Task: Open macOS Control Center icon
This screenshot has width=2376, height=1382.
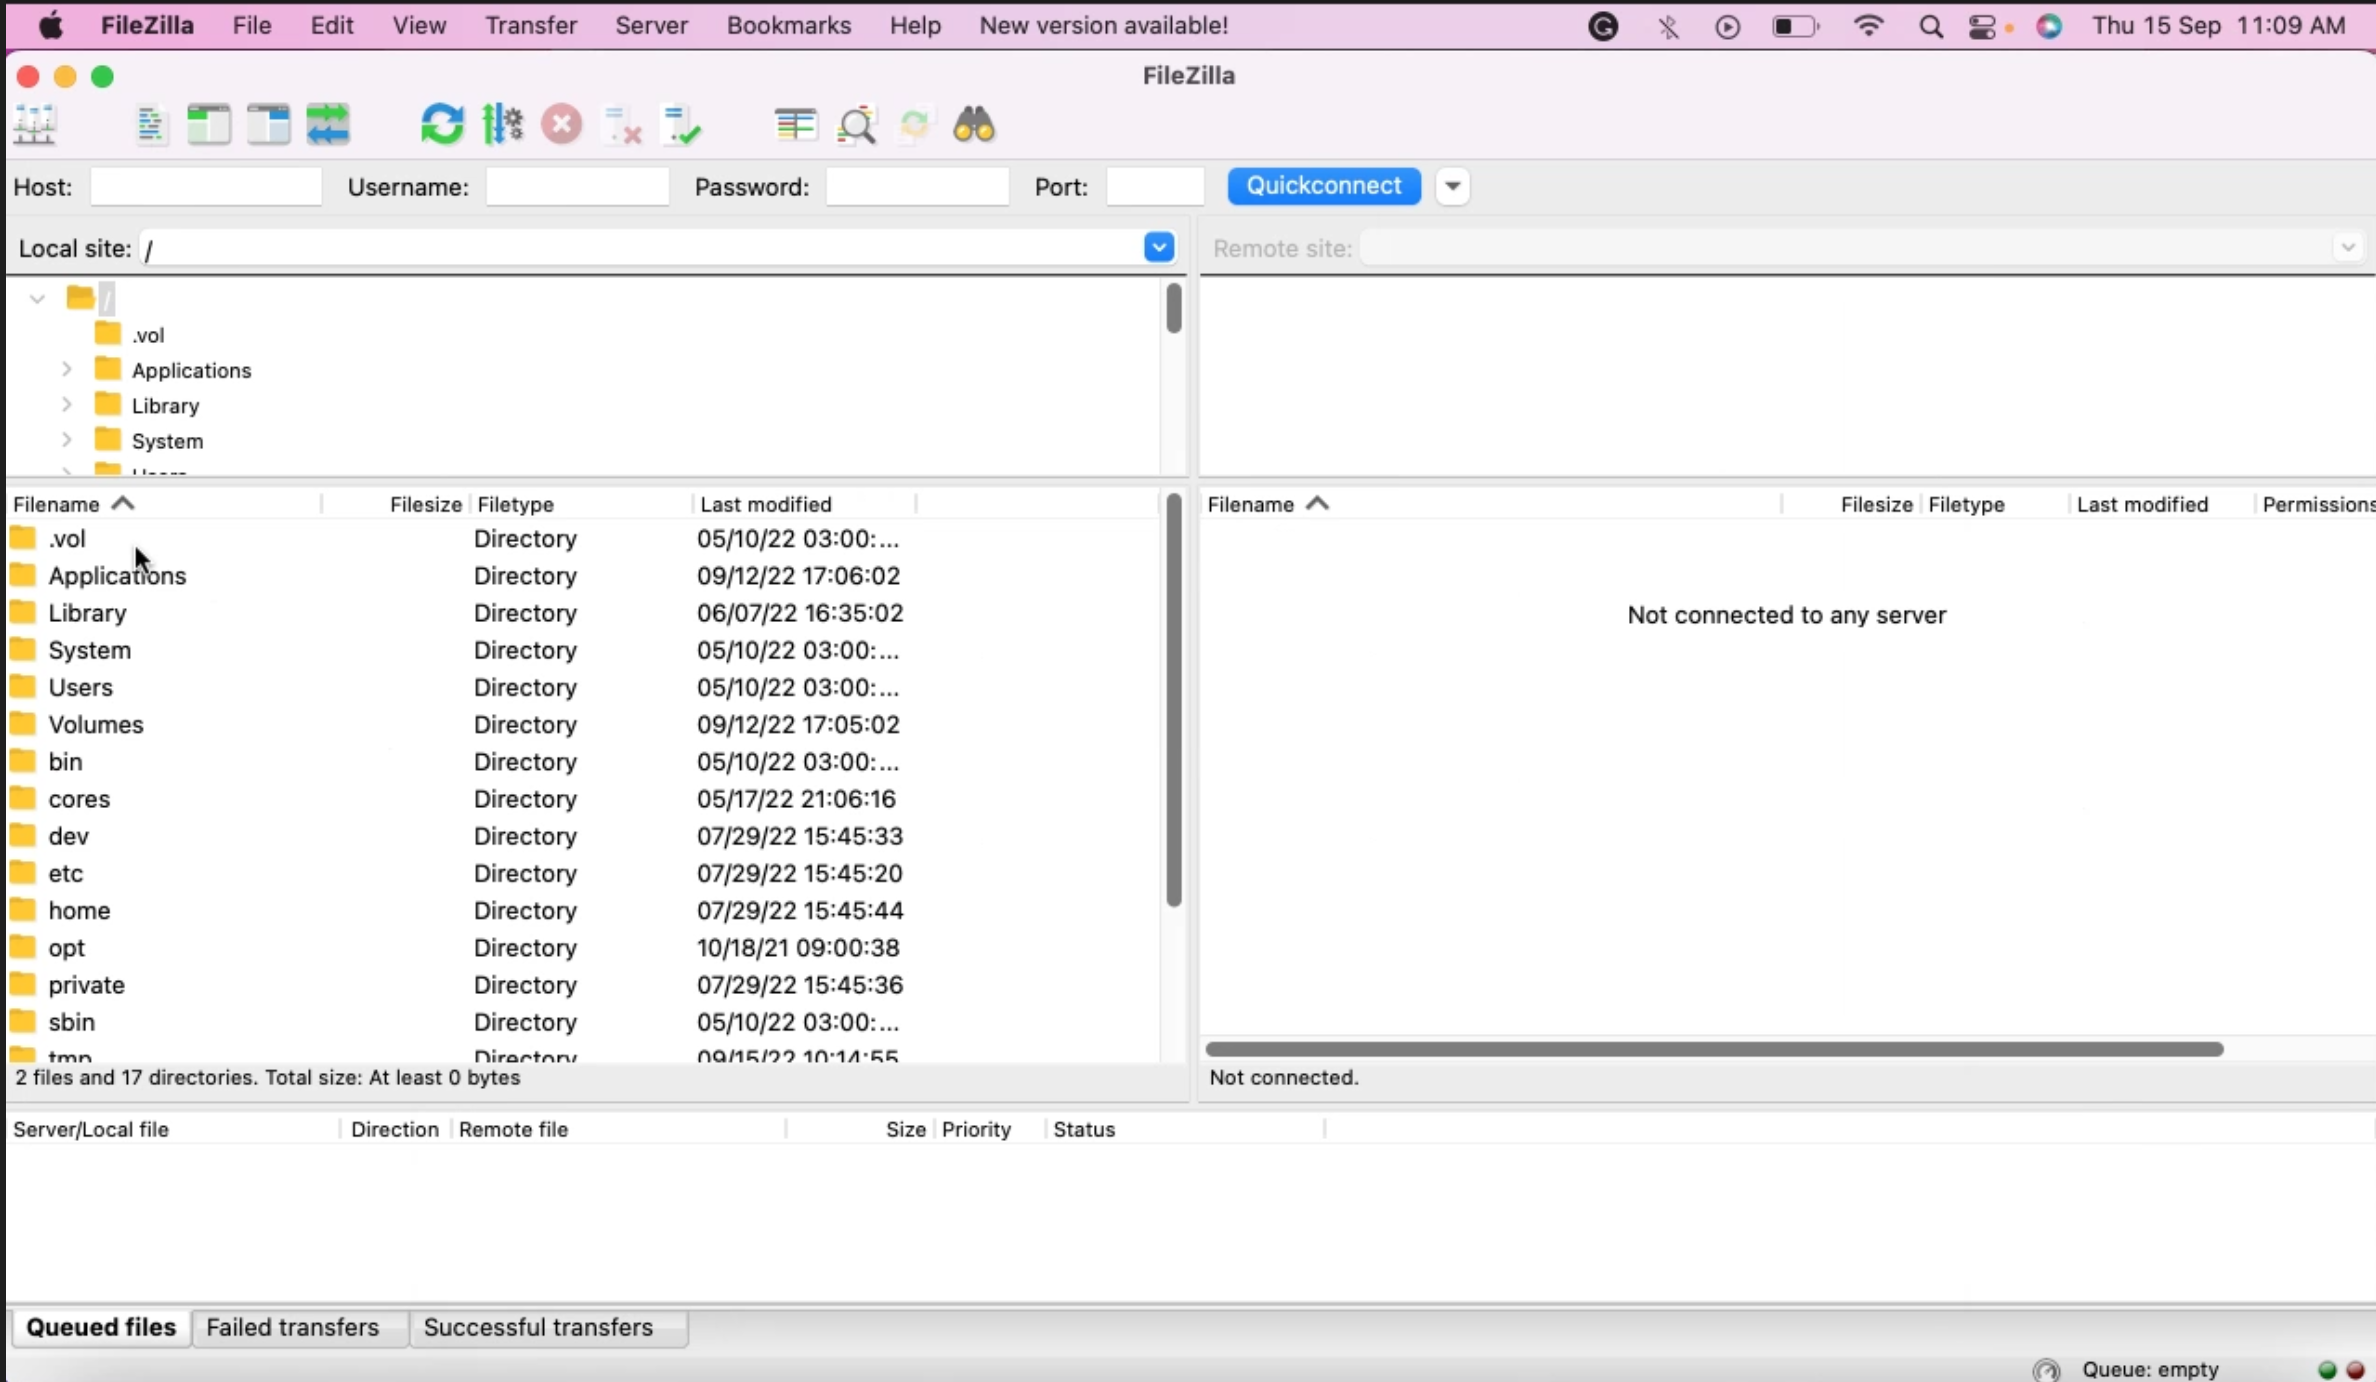Action: click(x=1982, y=26)
